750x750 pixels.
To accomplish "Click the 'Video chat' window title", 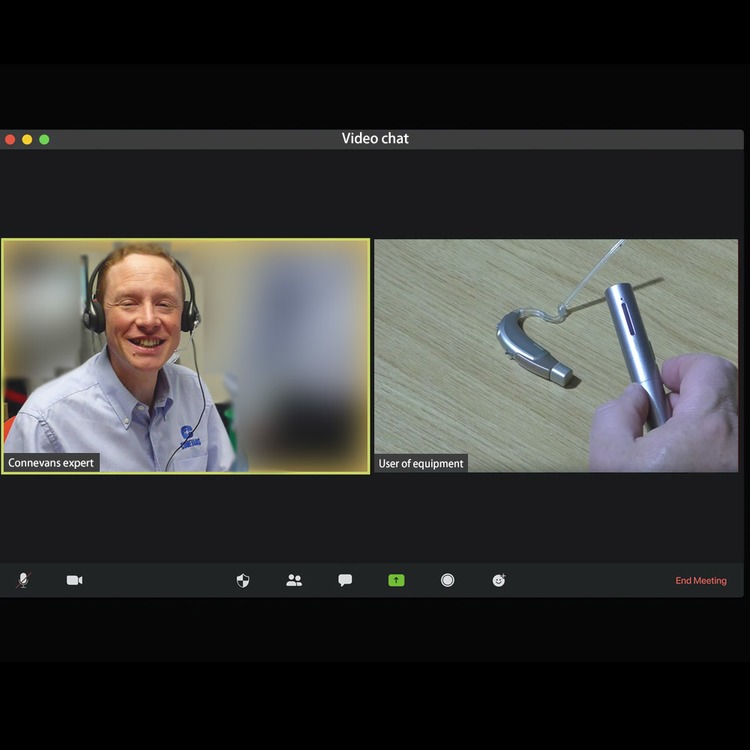I will (375, 139).
